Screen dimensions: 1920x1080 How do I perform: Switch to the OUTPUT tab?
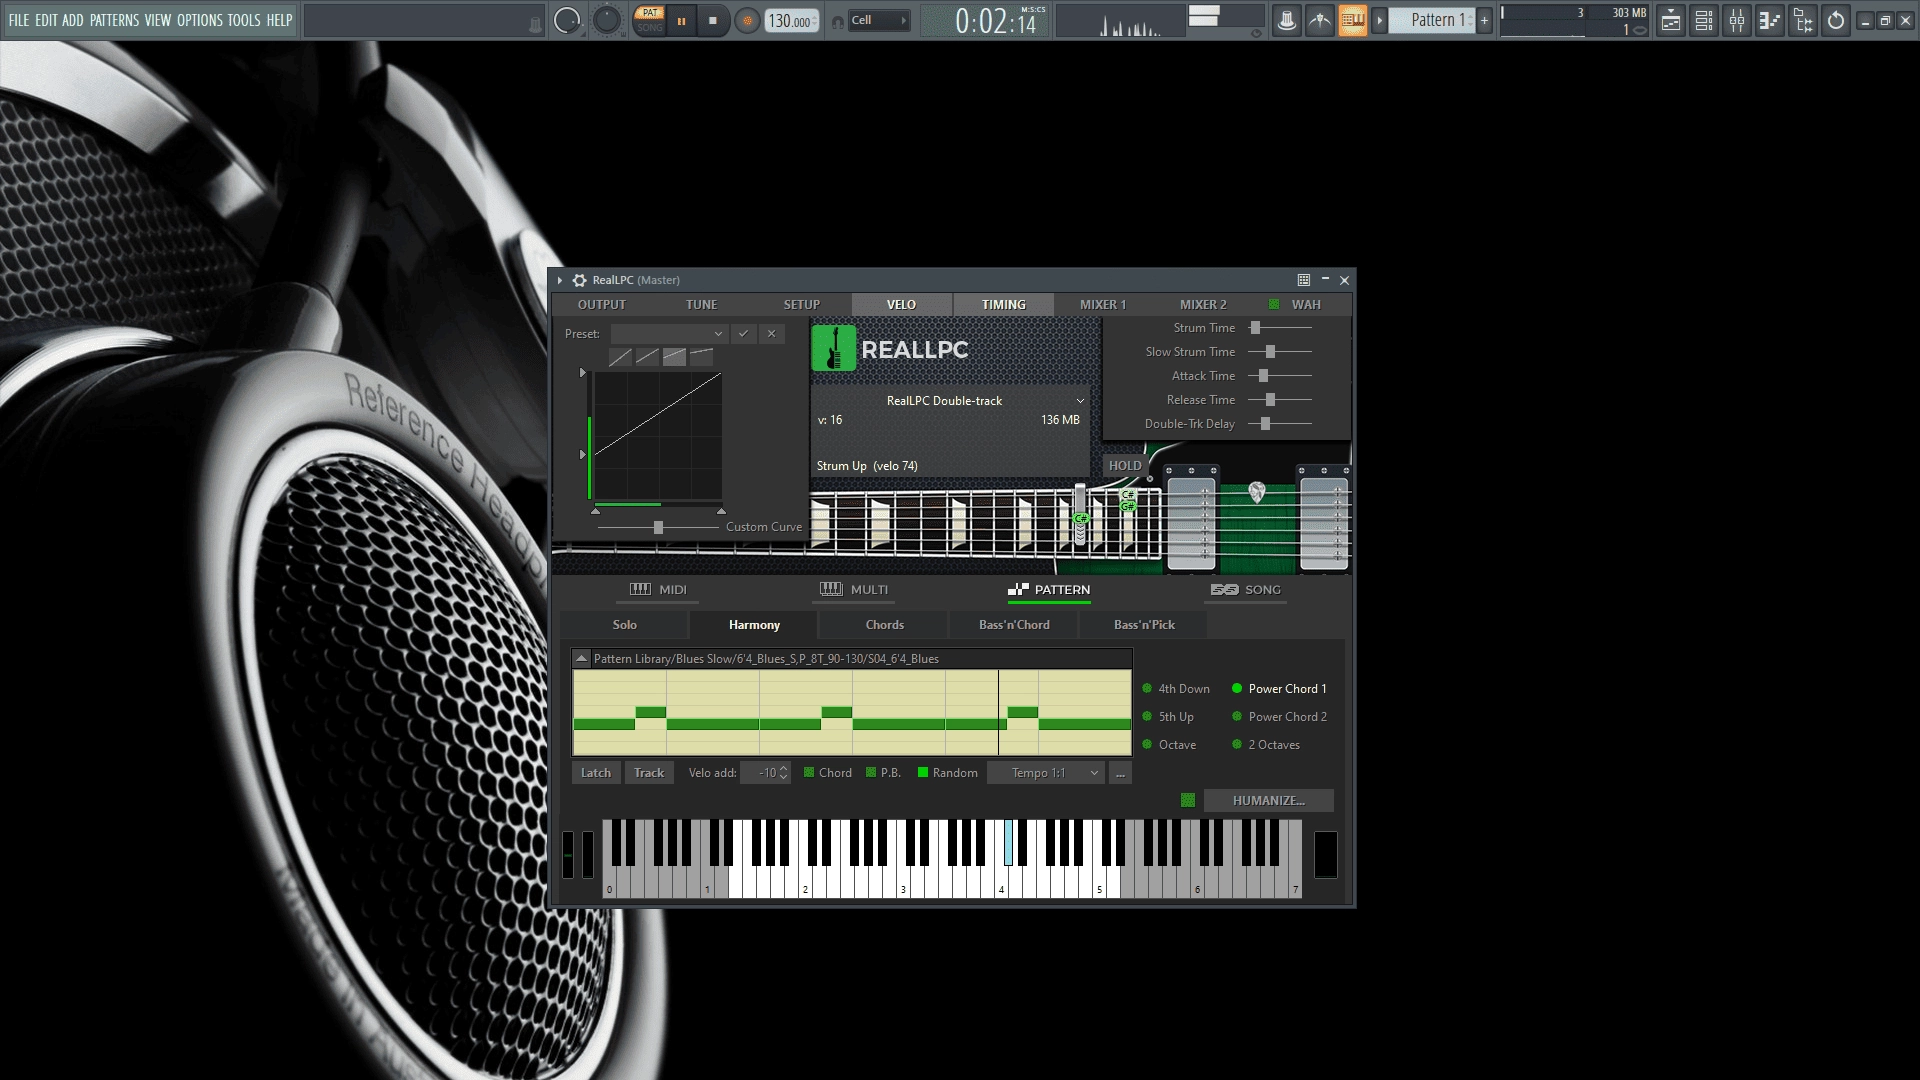602,305
